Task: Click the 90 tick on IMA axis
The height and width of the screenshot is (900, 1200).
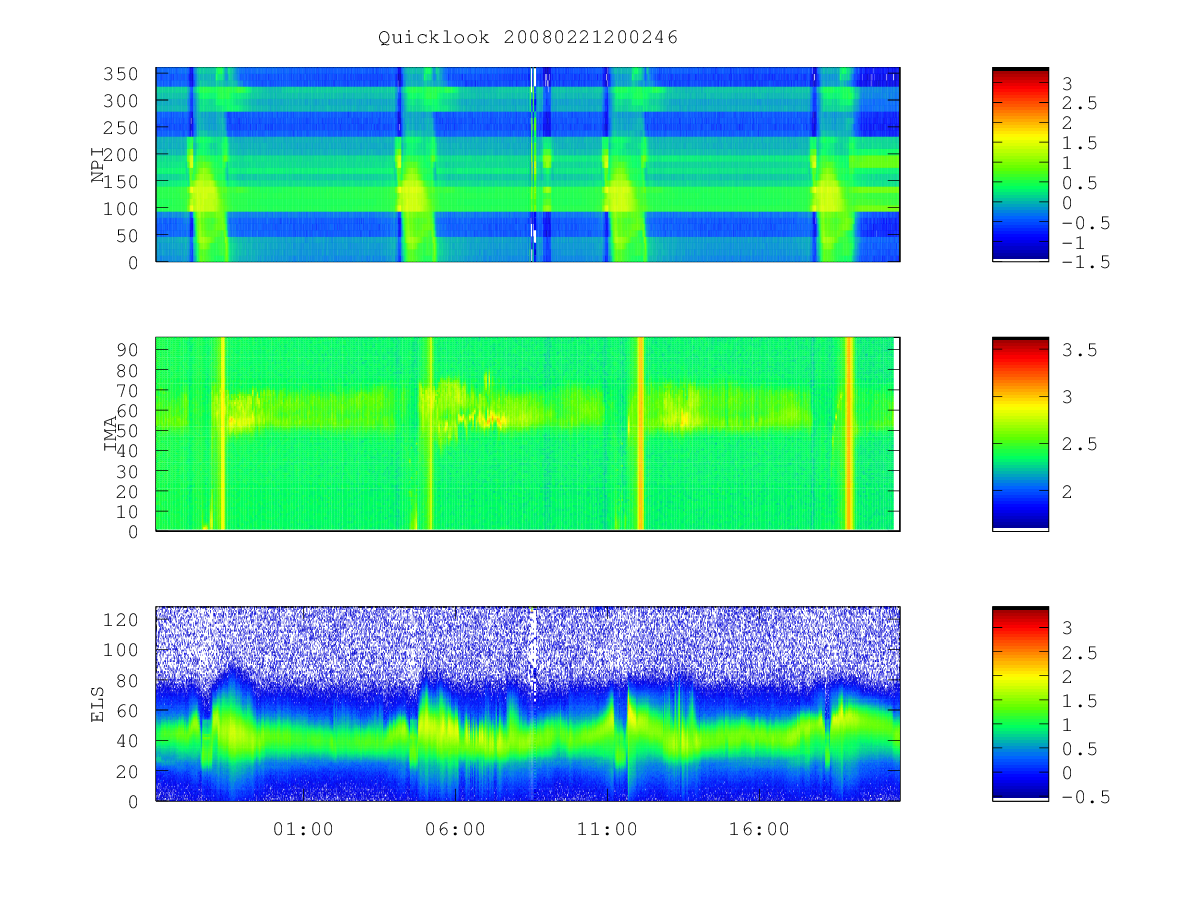Action: [138, 349]
